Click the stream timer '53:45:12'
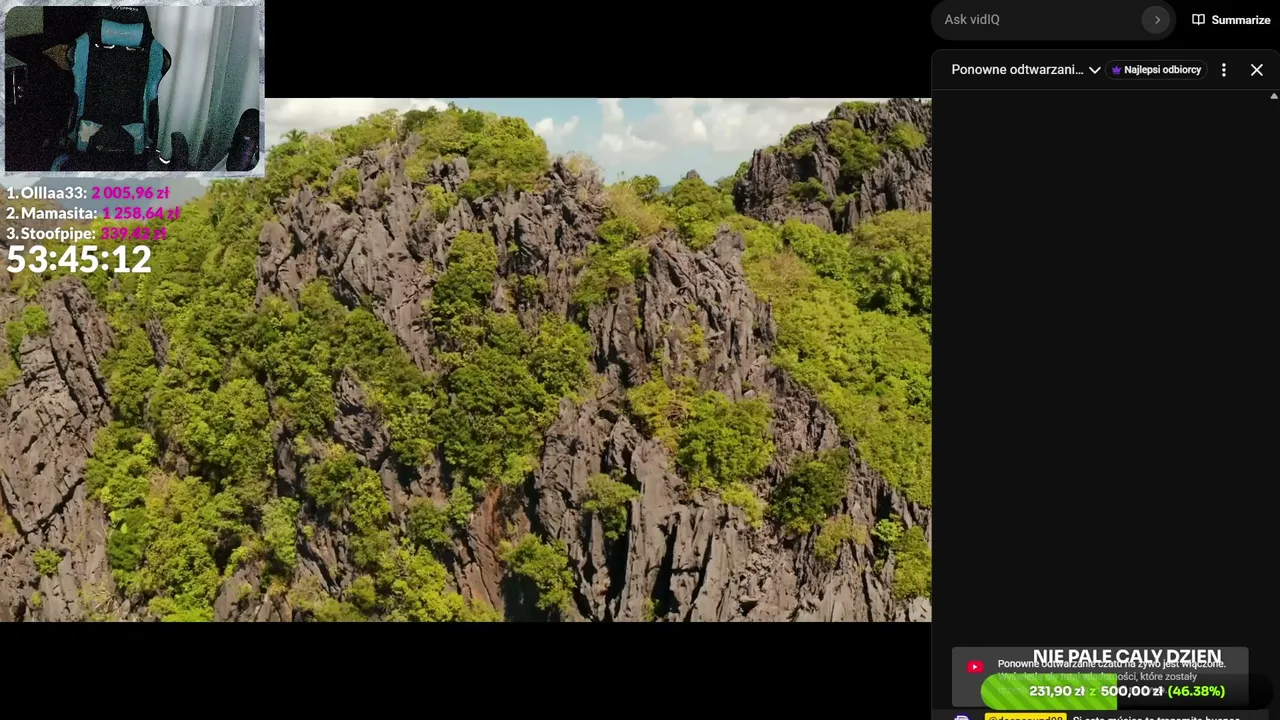1280x720 pixels. click(79, 260)
